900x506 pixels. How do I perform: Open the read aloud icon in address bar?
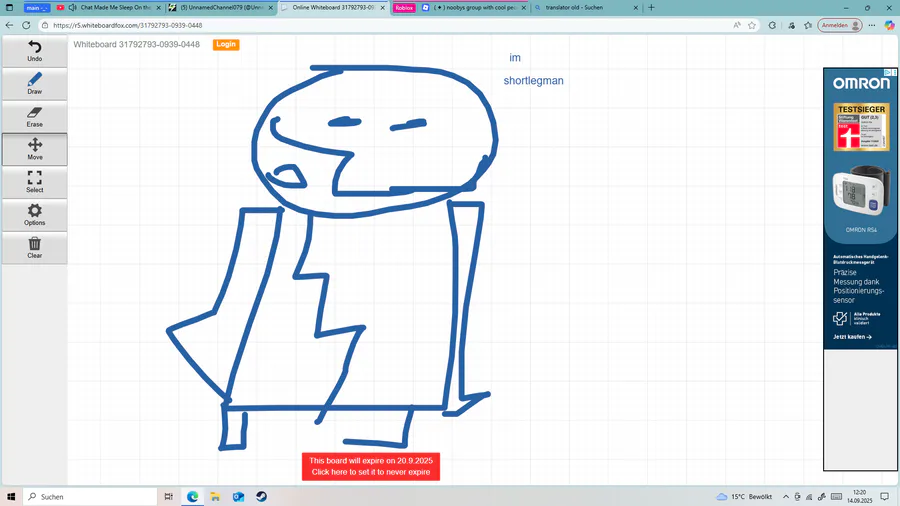(737, 25)
